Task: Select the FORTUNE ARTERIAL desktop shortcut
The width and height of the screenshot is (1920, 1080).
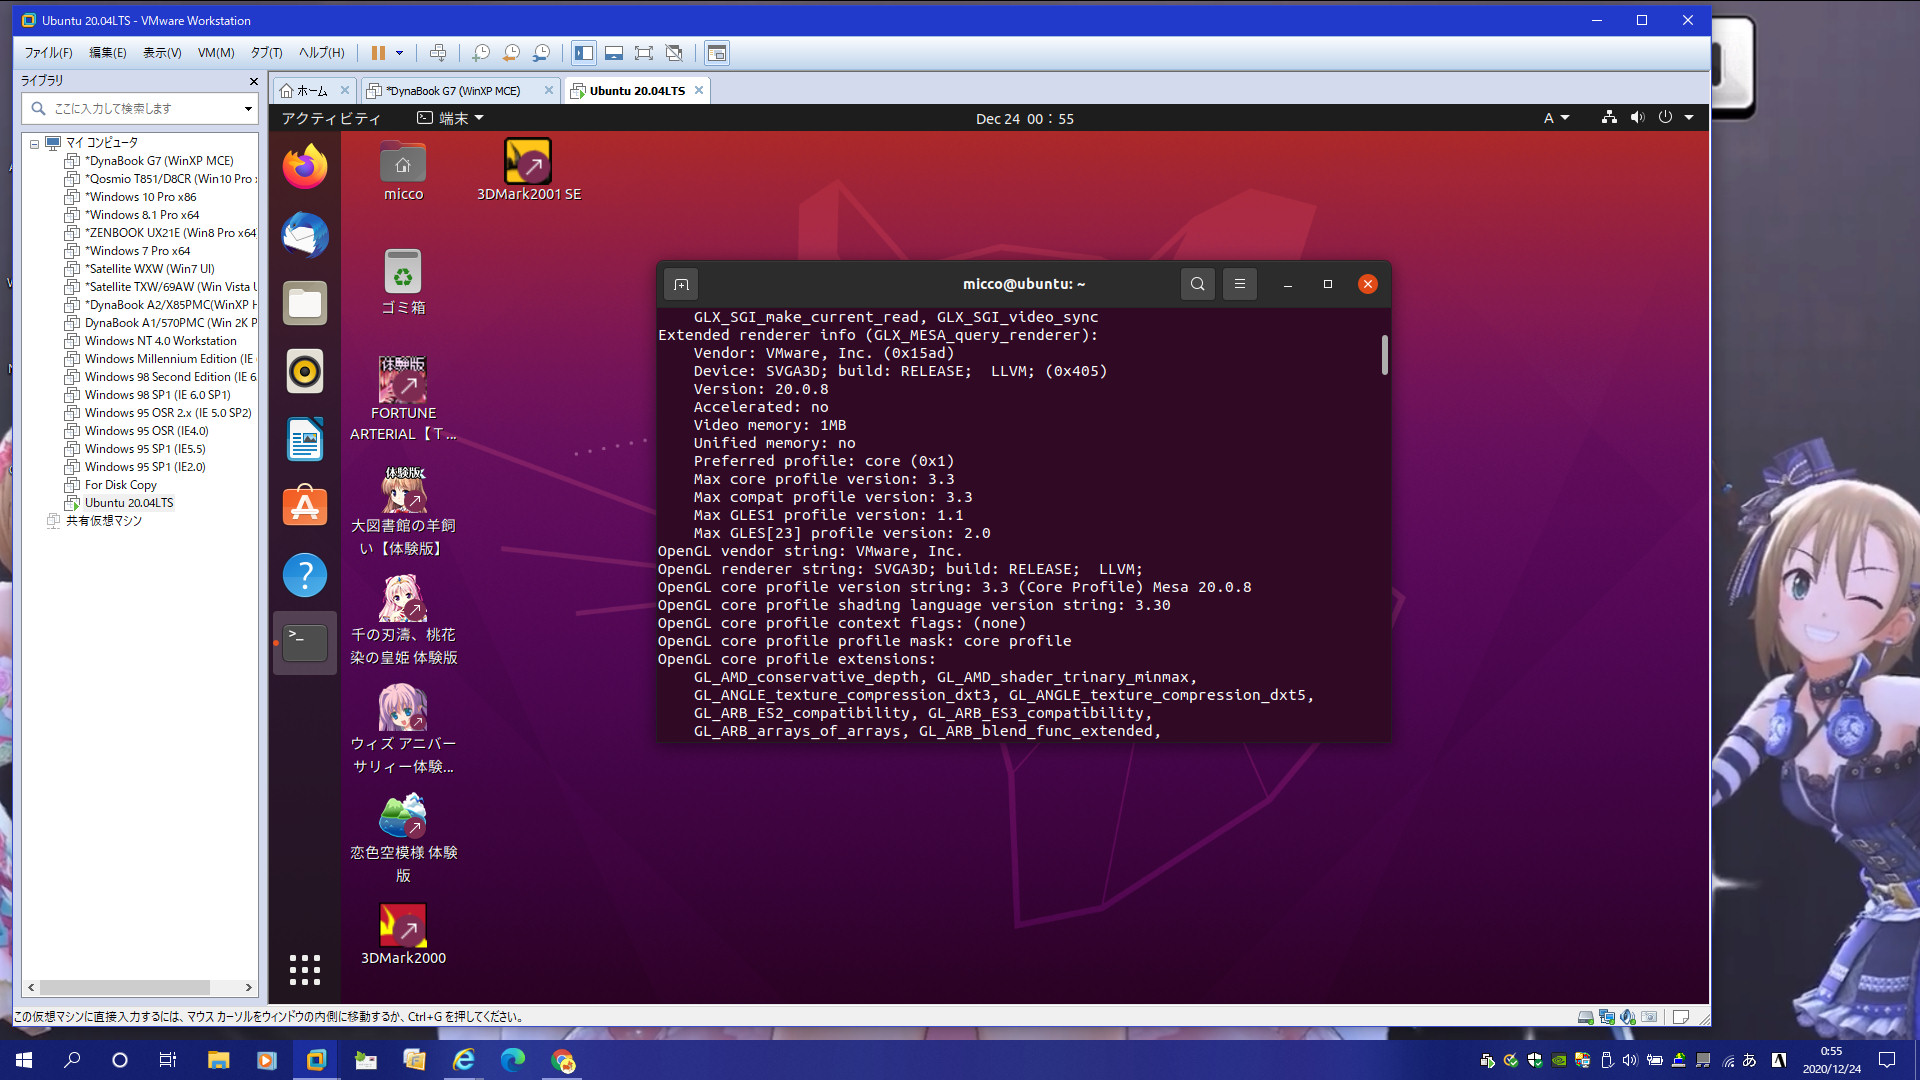Action: [x=403, y=399]
